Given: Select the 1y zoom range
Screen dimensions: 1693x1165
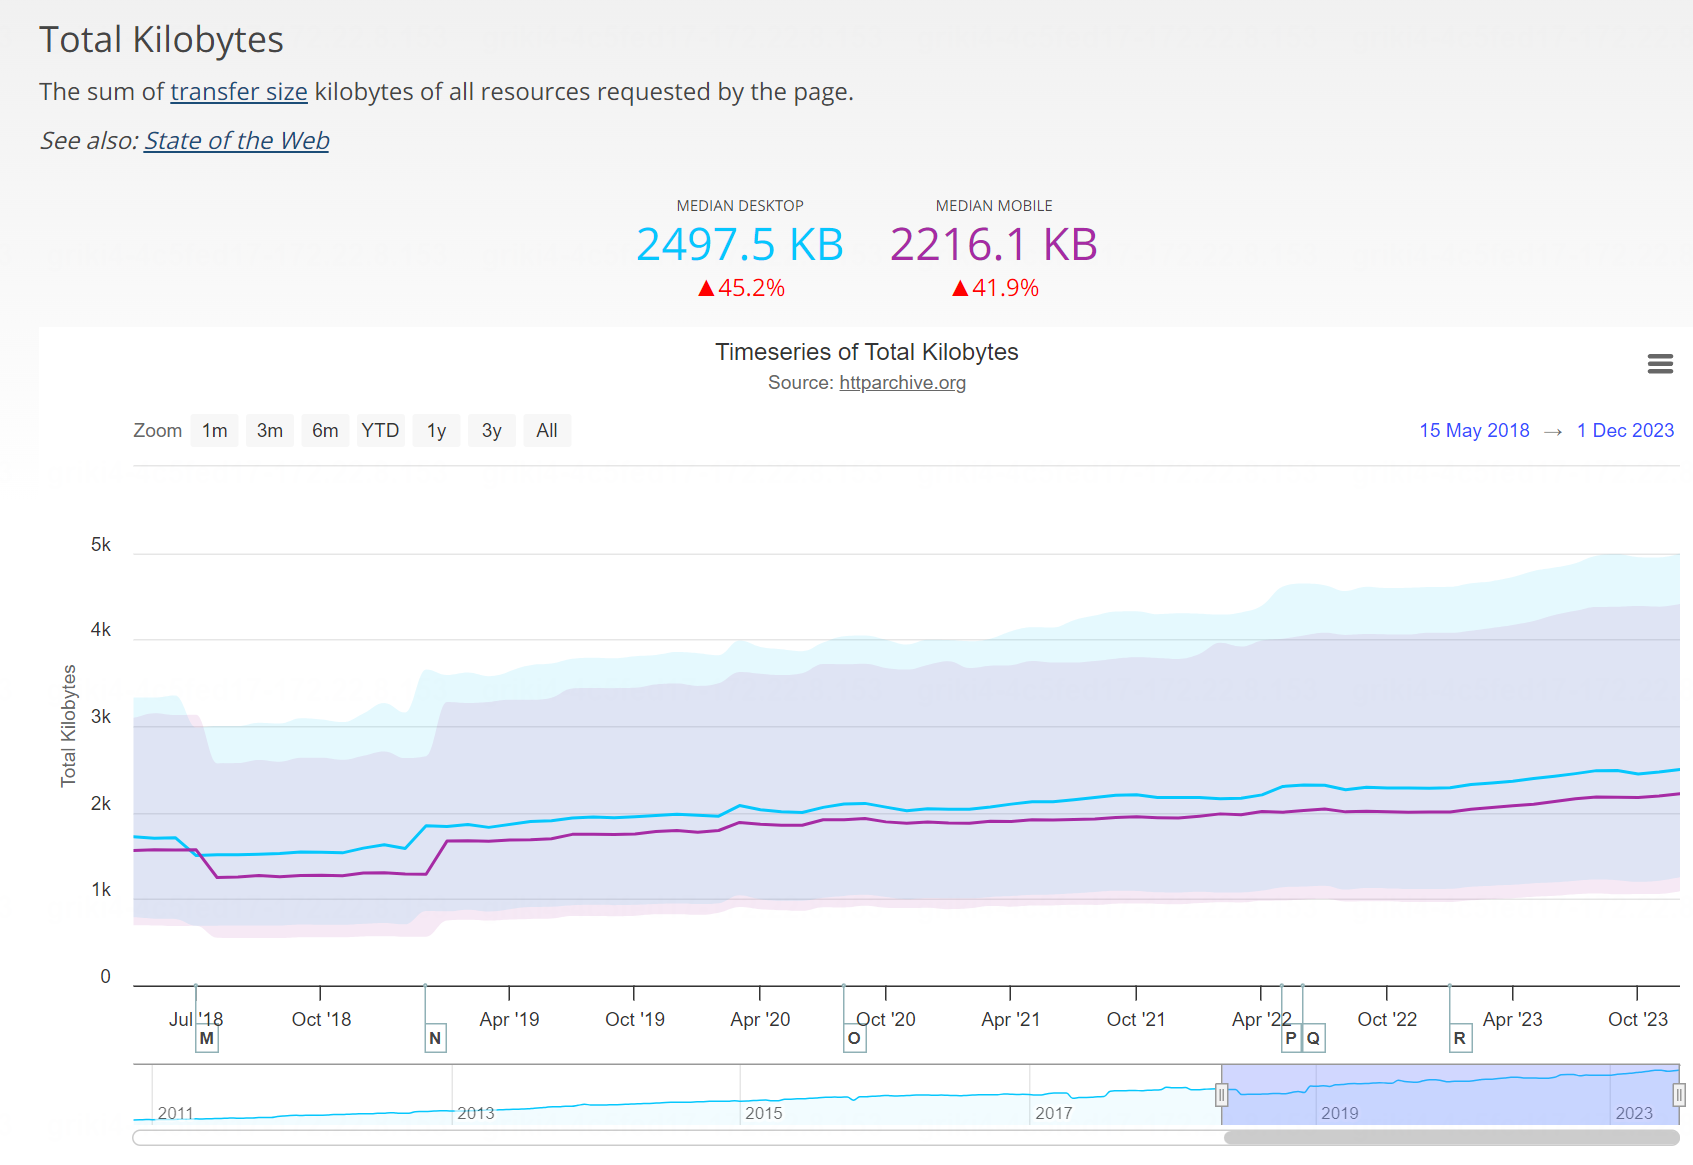Looking at the screenshot, I should coord(437,431).
